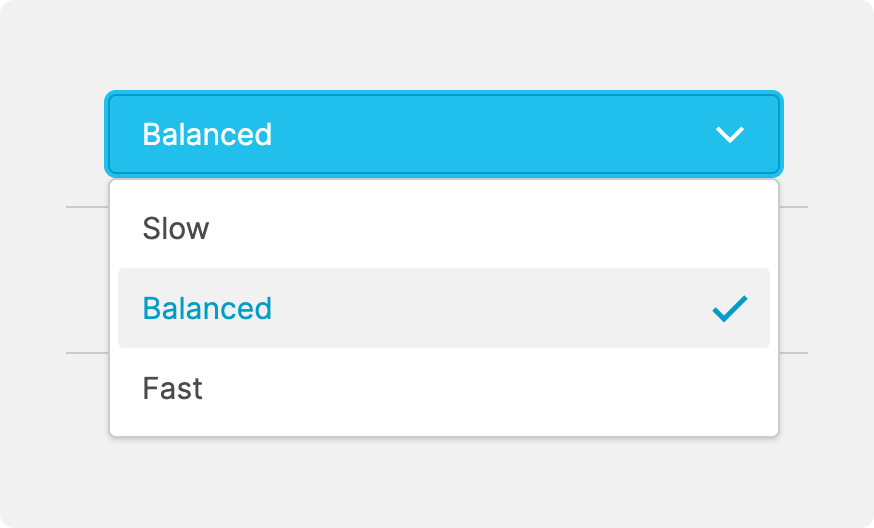Click the first item in options list
Screen dimensions: 874x528
coord(443,228)
